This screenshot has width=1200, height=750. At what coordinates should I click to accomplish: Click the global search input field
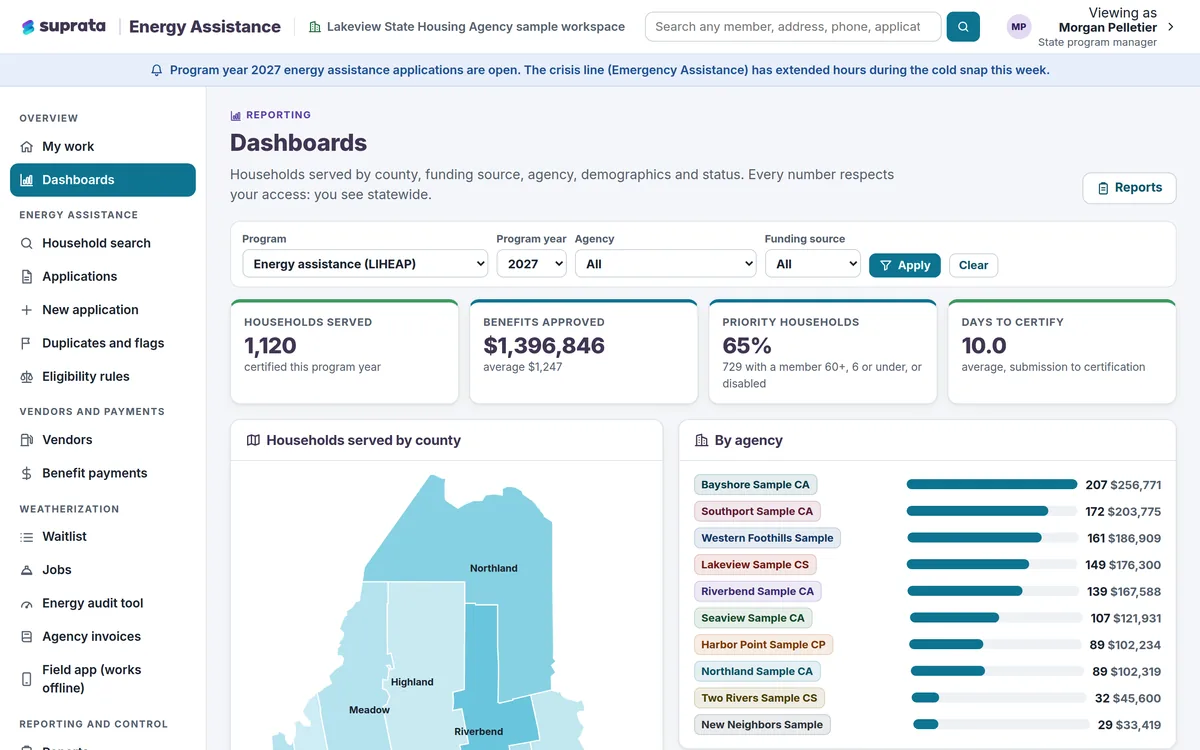[x=793, y=27]
